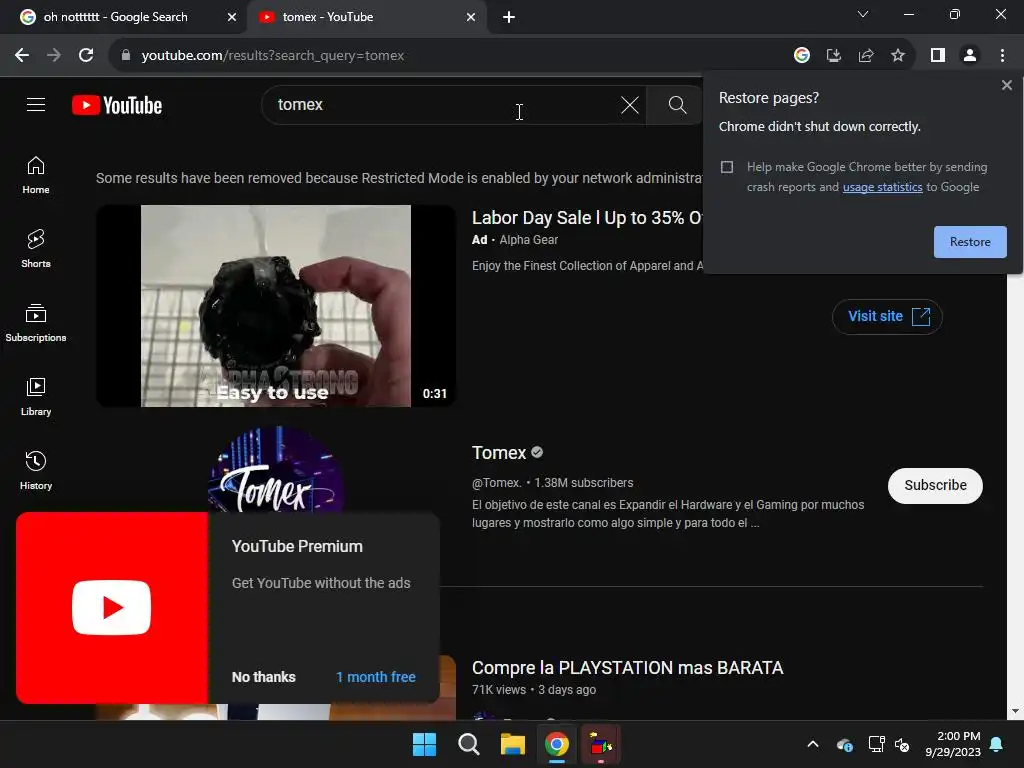Viewport: 1024px width, 768px height.
Task: Check the send crash reports checkbox
Action: click(x=727, y=167)
